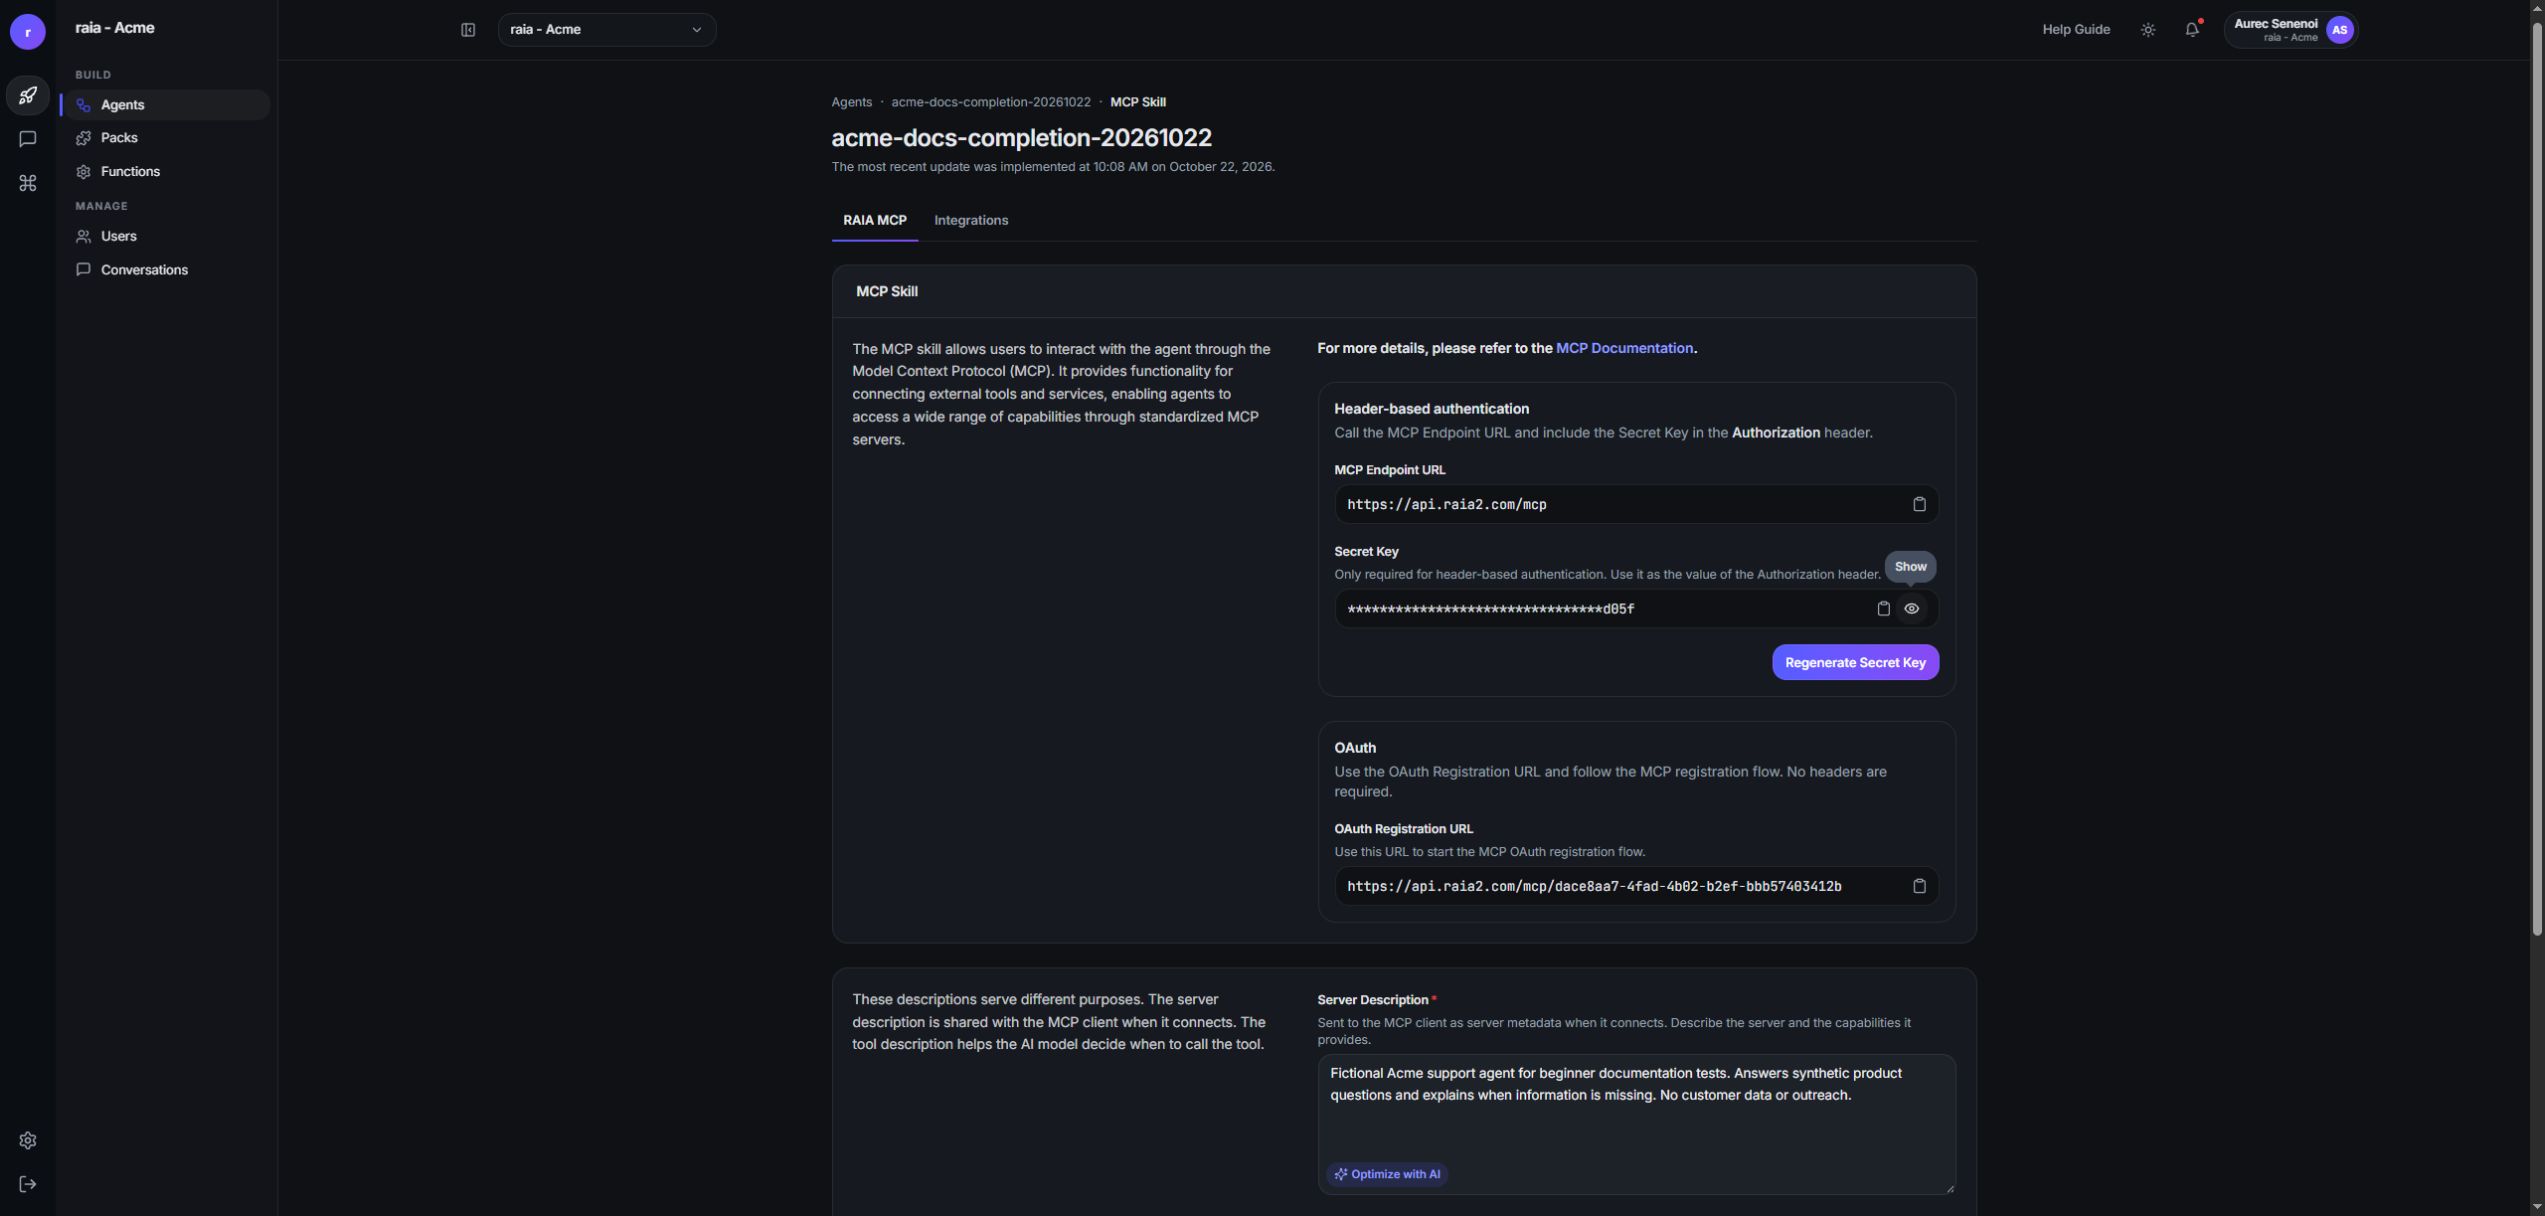Click the logout icon at bottom left

pyautogui.click(x=27, y=1185)
